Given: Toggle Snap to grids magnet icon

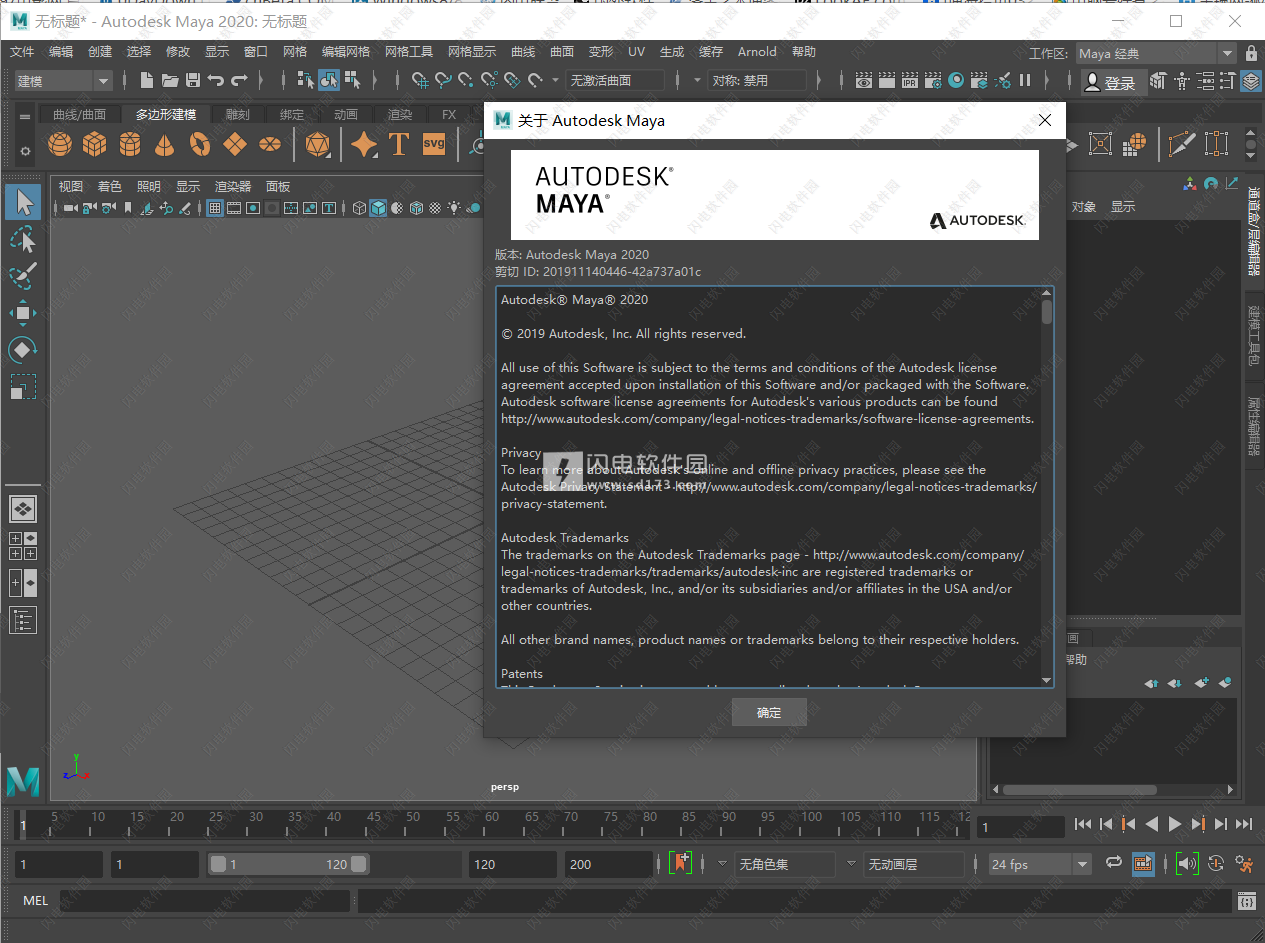Looking at the screenshot, I should pyautogui.click(x=421, y=80).
